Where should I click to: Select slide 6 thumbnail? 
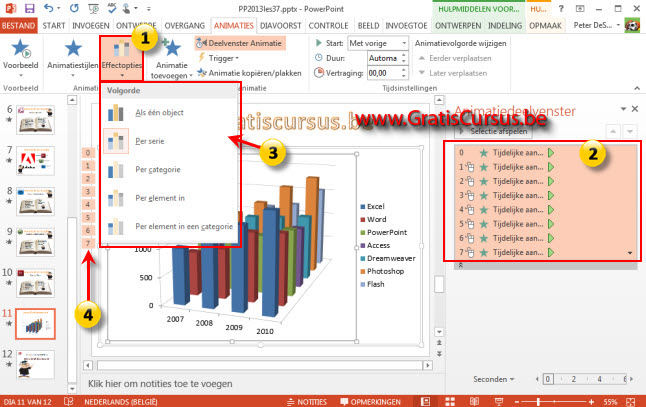(x=35, y=119)
